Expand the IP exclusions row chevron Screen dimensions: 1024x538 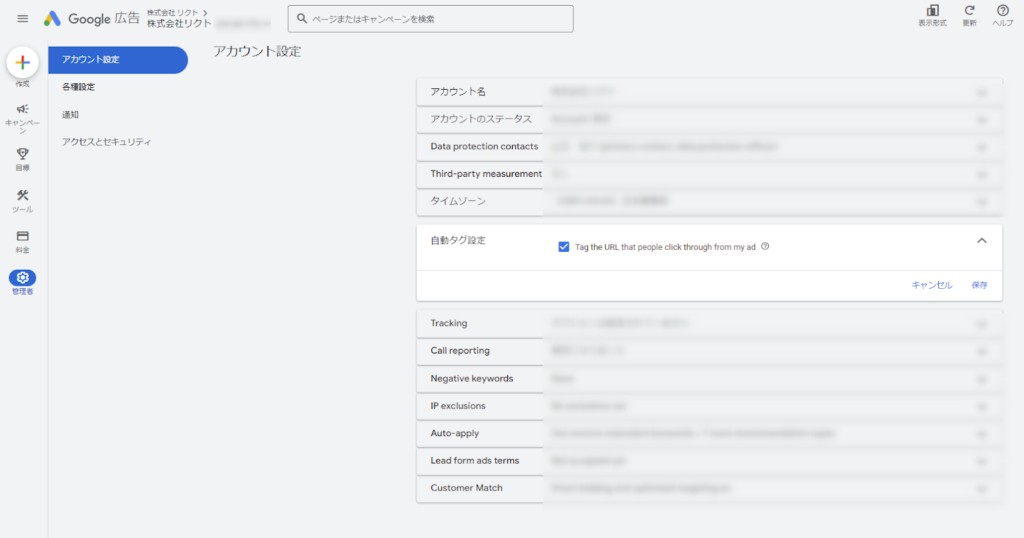click(982, 407)
